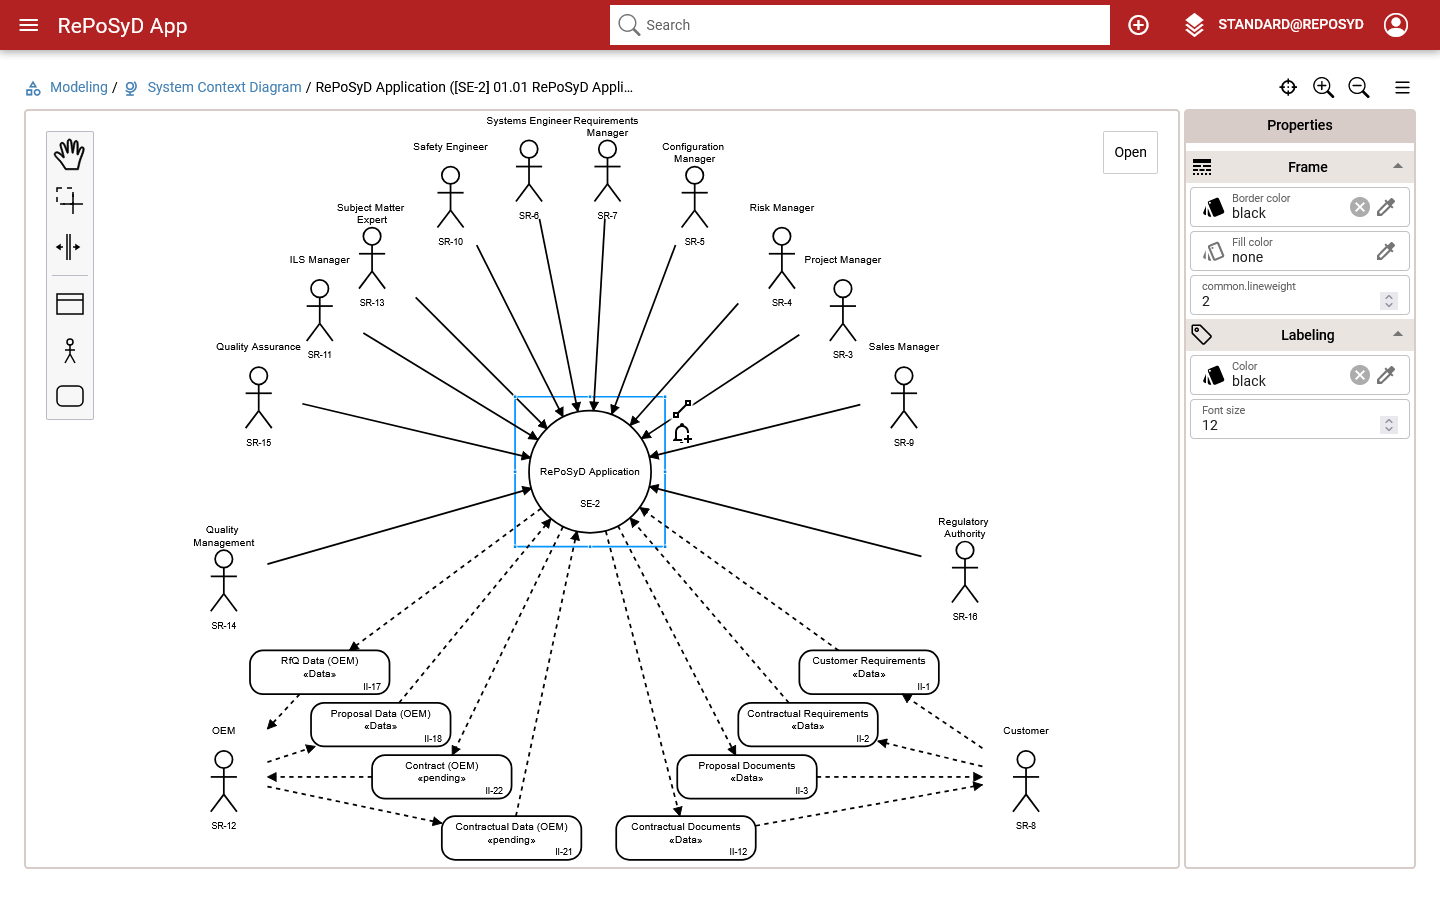Collapse the Labeling properties section
This screenshot has width=1440, height=900.
click(1397, 335)
